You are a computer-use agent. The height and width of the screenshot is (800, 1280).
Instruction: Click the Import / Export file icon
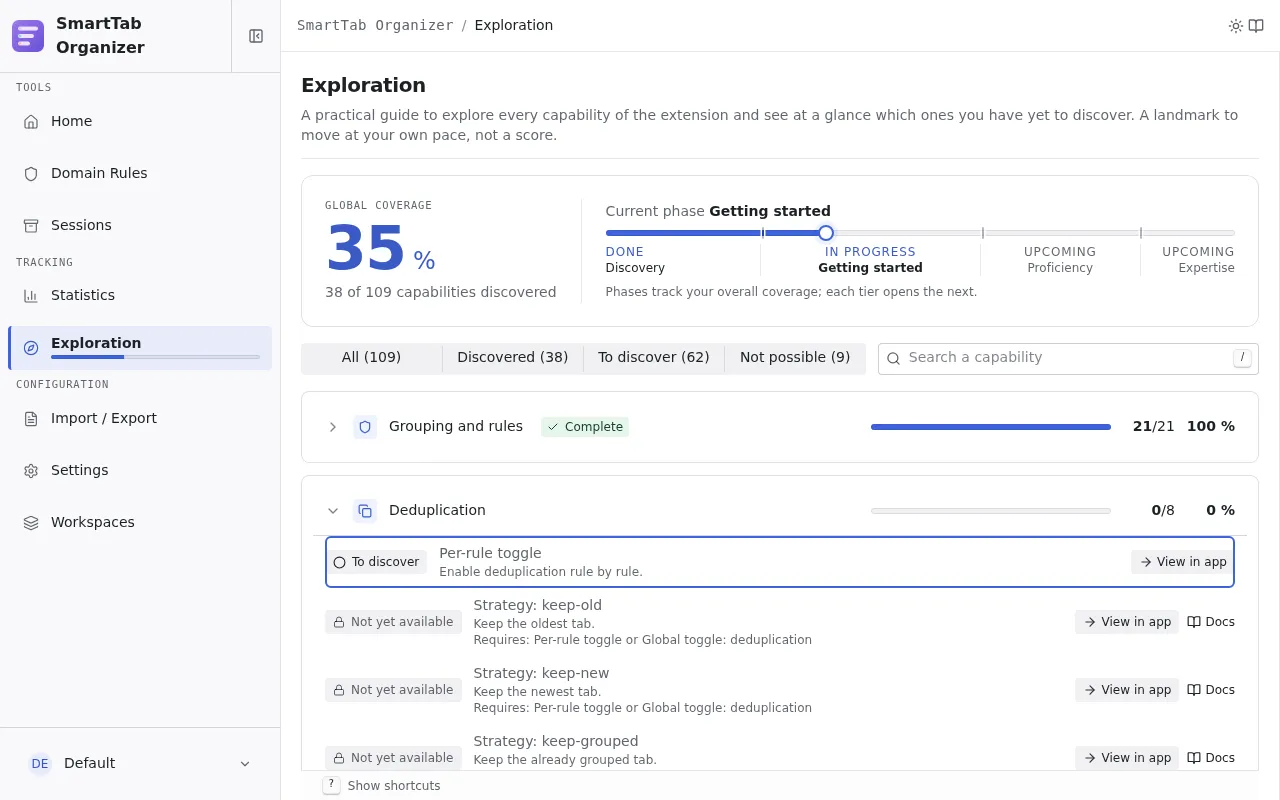[31, 419]
